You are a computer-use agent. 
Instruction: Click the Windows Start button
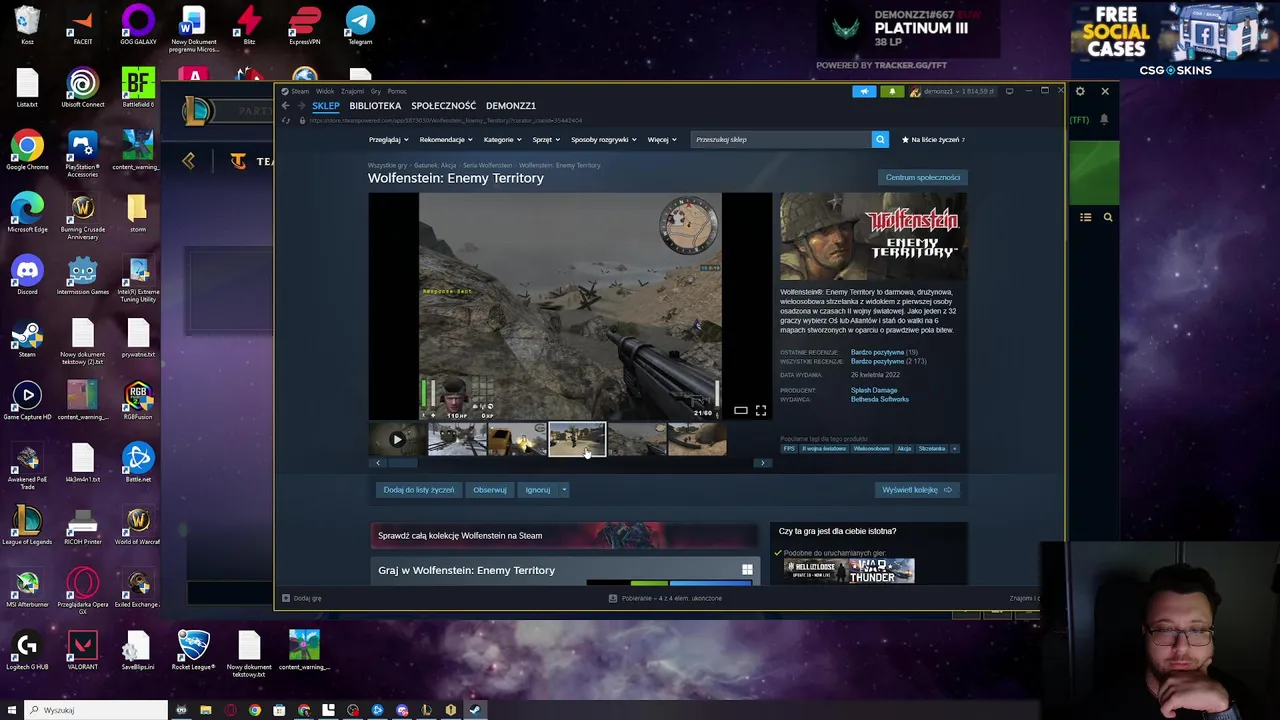pos(12,710)
